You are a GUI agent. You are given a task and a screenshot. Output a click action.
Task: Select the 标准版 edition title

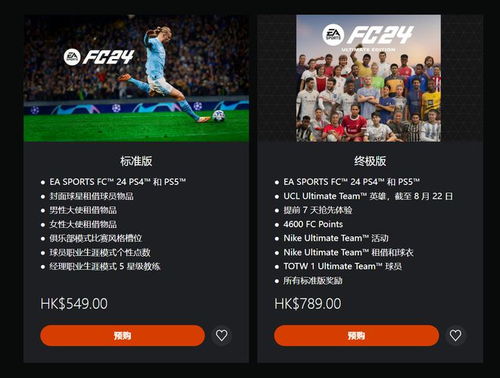136,161
